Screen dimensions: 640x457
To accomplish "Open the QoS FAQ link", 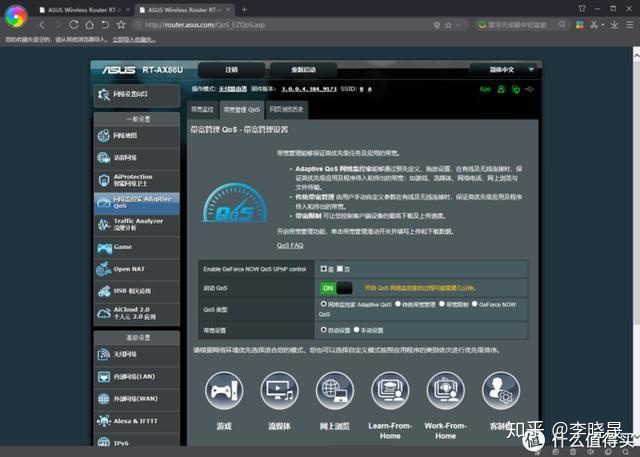I will [x=290, y=245].
